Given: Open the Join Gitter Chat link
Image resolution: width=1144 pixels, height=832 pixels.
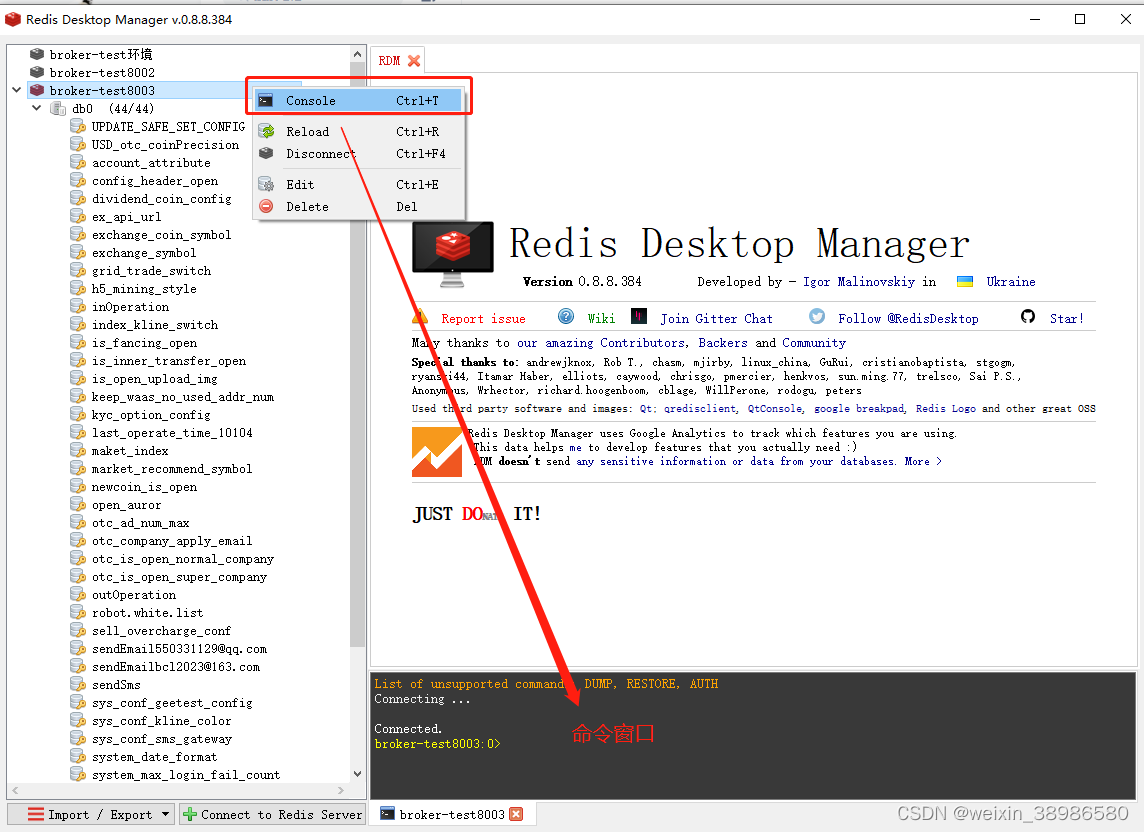Looking at the screenshot, I should pos(717,317).
